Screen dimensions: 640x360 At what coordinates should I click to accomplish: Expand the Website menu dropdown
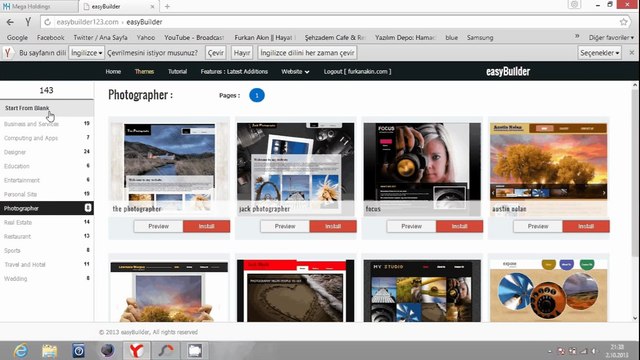[x=295, y=71]
